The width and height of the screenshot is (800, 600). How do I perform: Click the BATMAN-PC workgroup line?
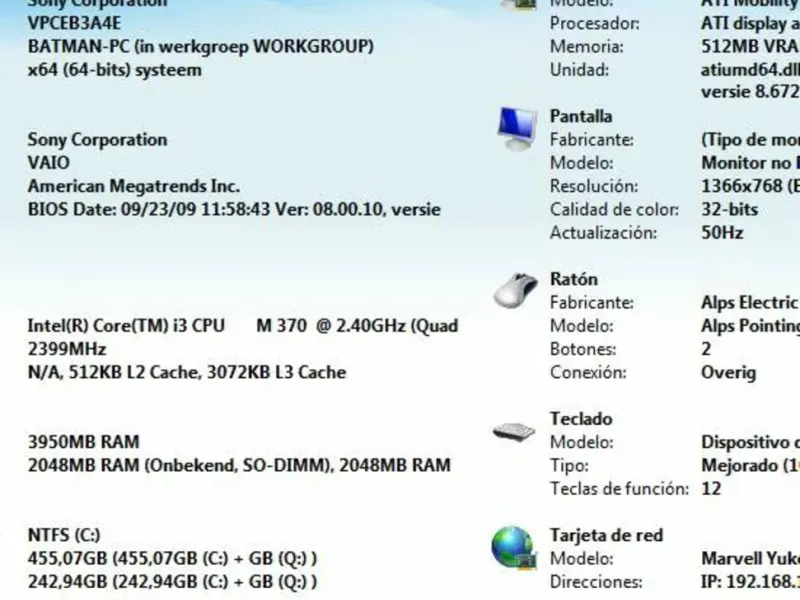pos(201,46)
